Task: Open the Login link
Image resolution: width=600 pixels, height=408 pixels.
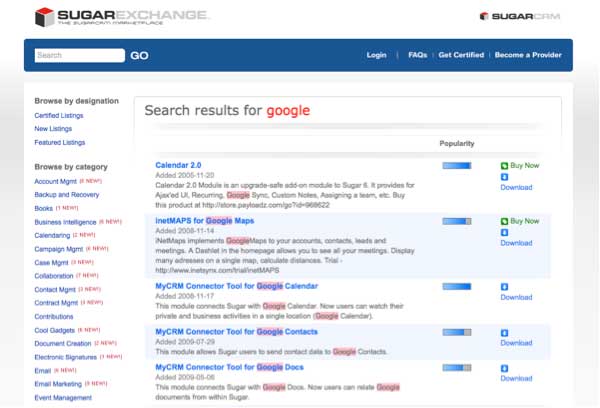Action: coord(377,55)
